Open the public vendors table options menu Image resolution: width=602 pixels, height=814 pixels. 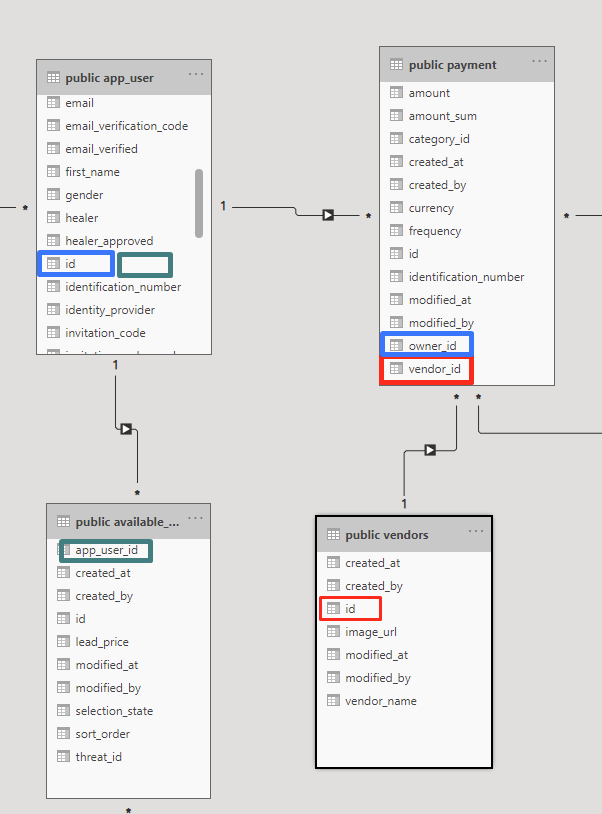click(x=476, y=531)
